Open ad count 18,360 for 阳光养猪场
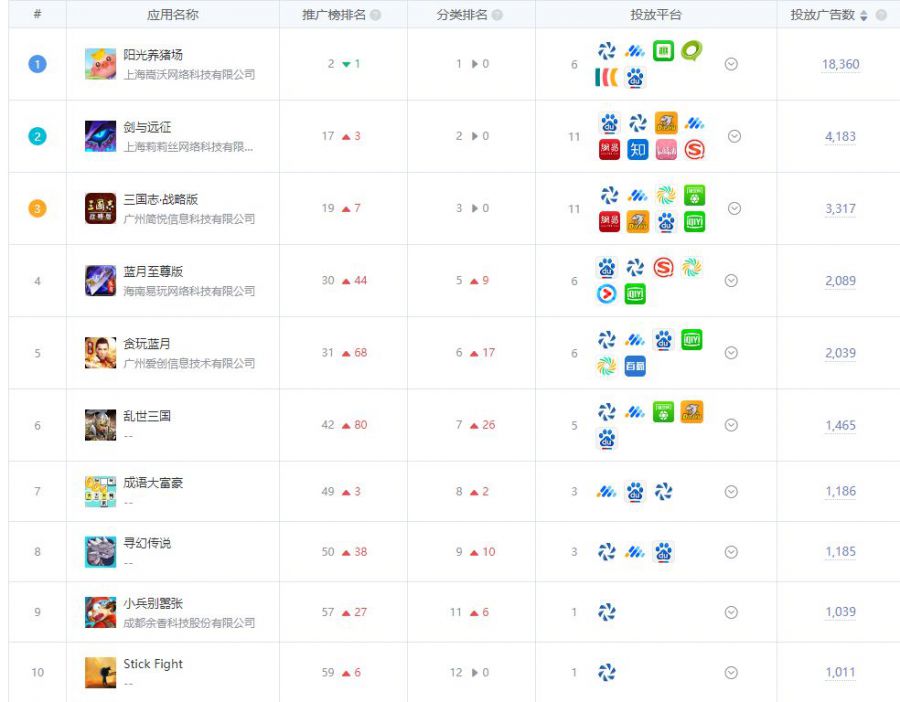The width and height of the screenshot is (900, 702). 840,64
